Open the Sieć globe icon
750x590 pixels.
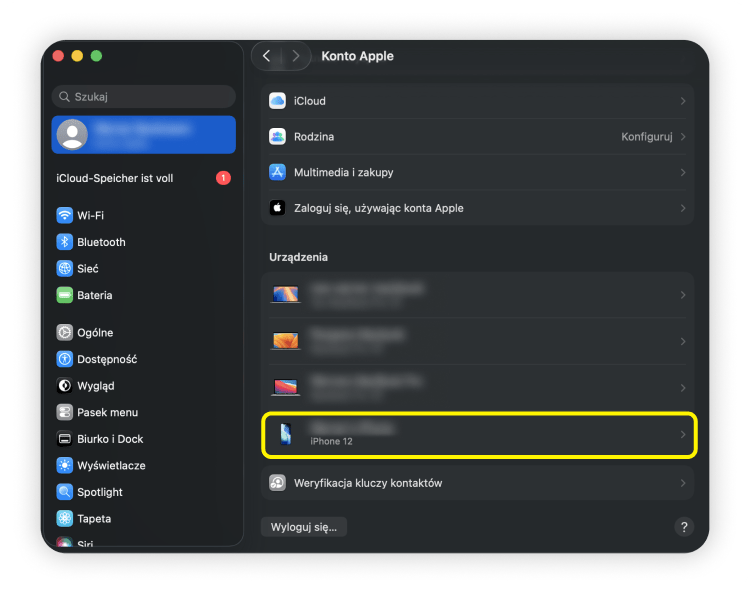click(65, 268)
